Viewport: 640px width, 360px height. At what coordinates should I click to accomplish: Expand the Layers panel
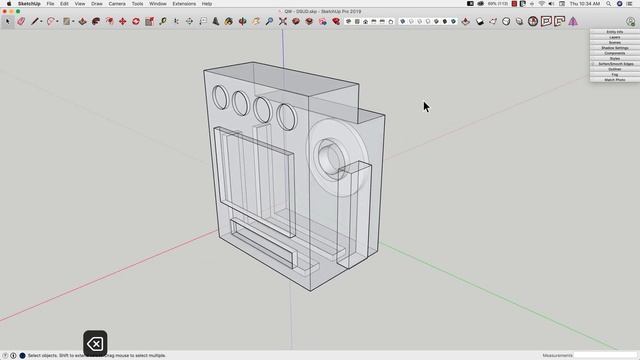point(615,37)
